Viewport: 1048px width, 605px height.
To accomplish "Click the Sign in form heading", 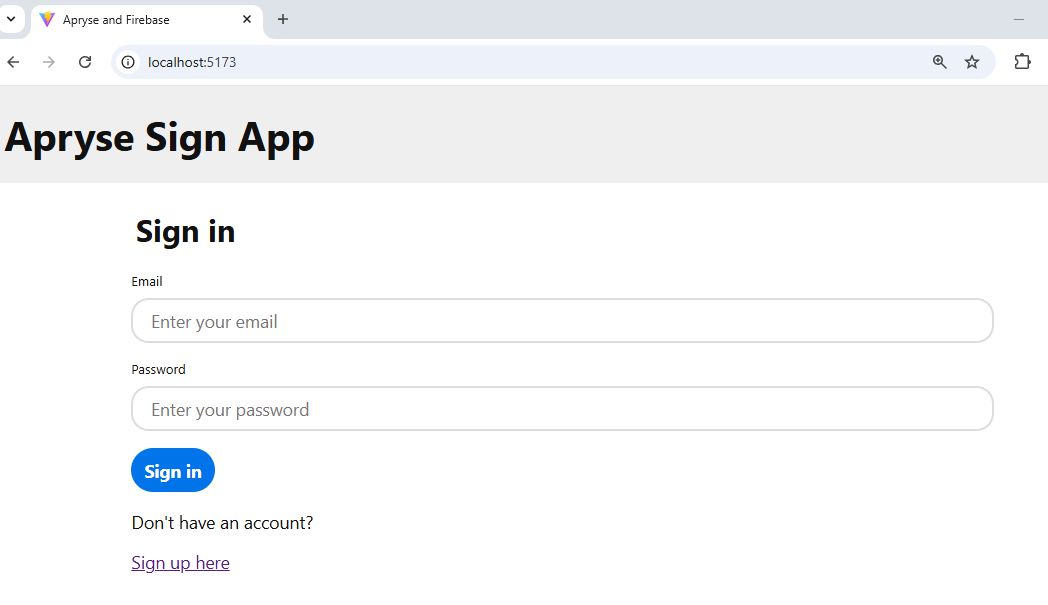I will 185,232.
